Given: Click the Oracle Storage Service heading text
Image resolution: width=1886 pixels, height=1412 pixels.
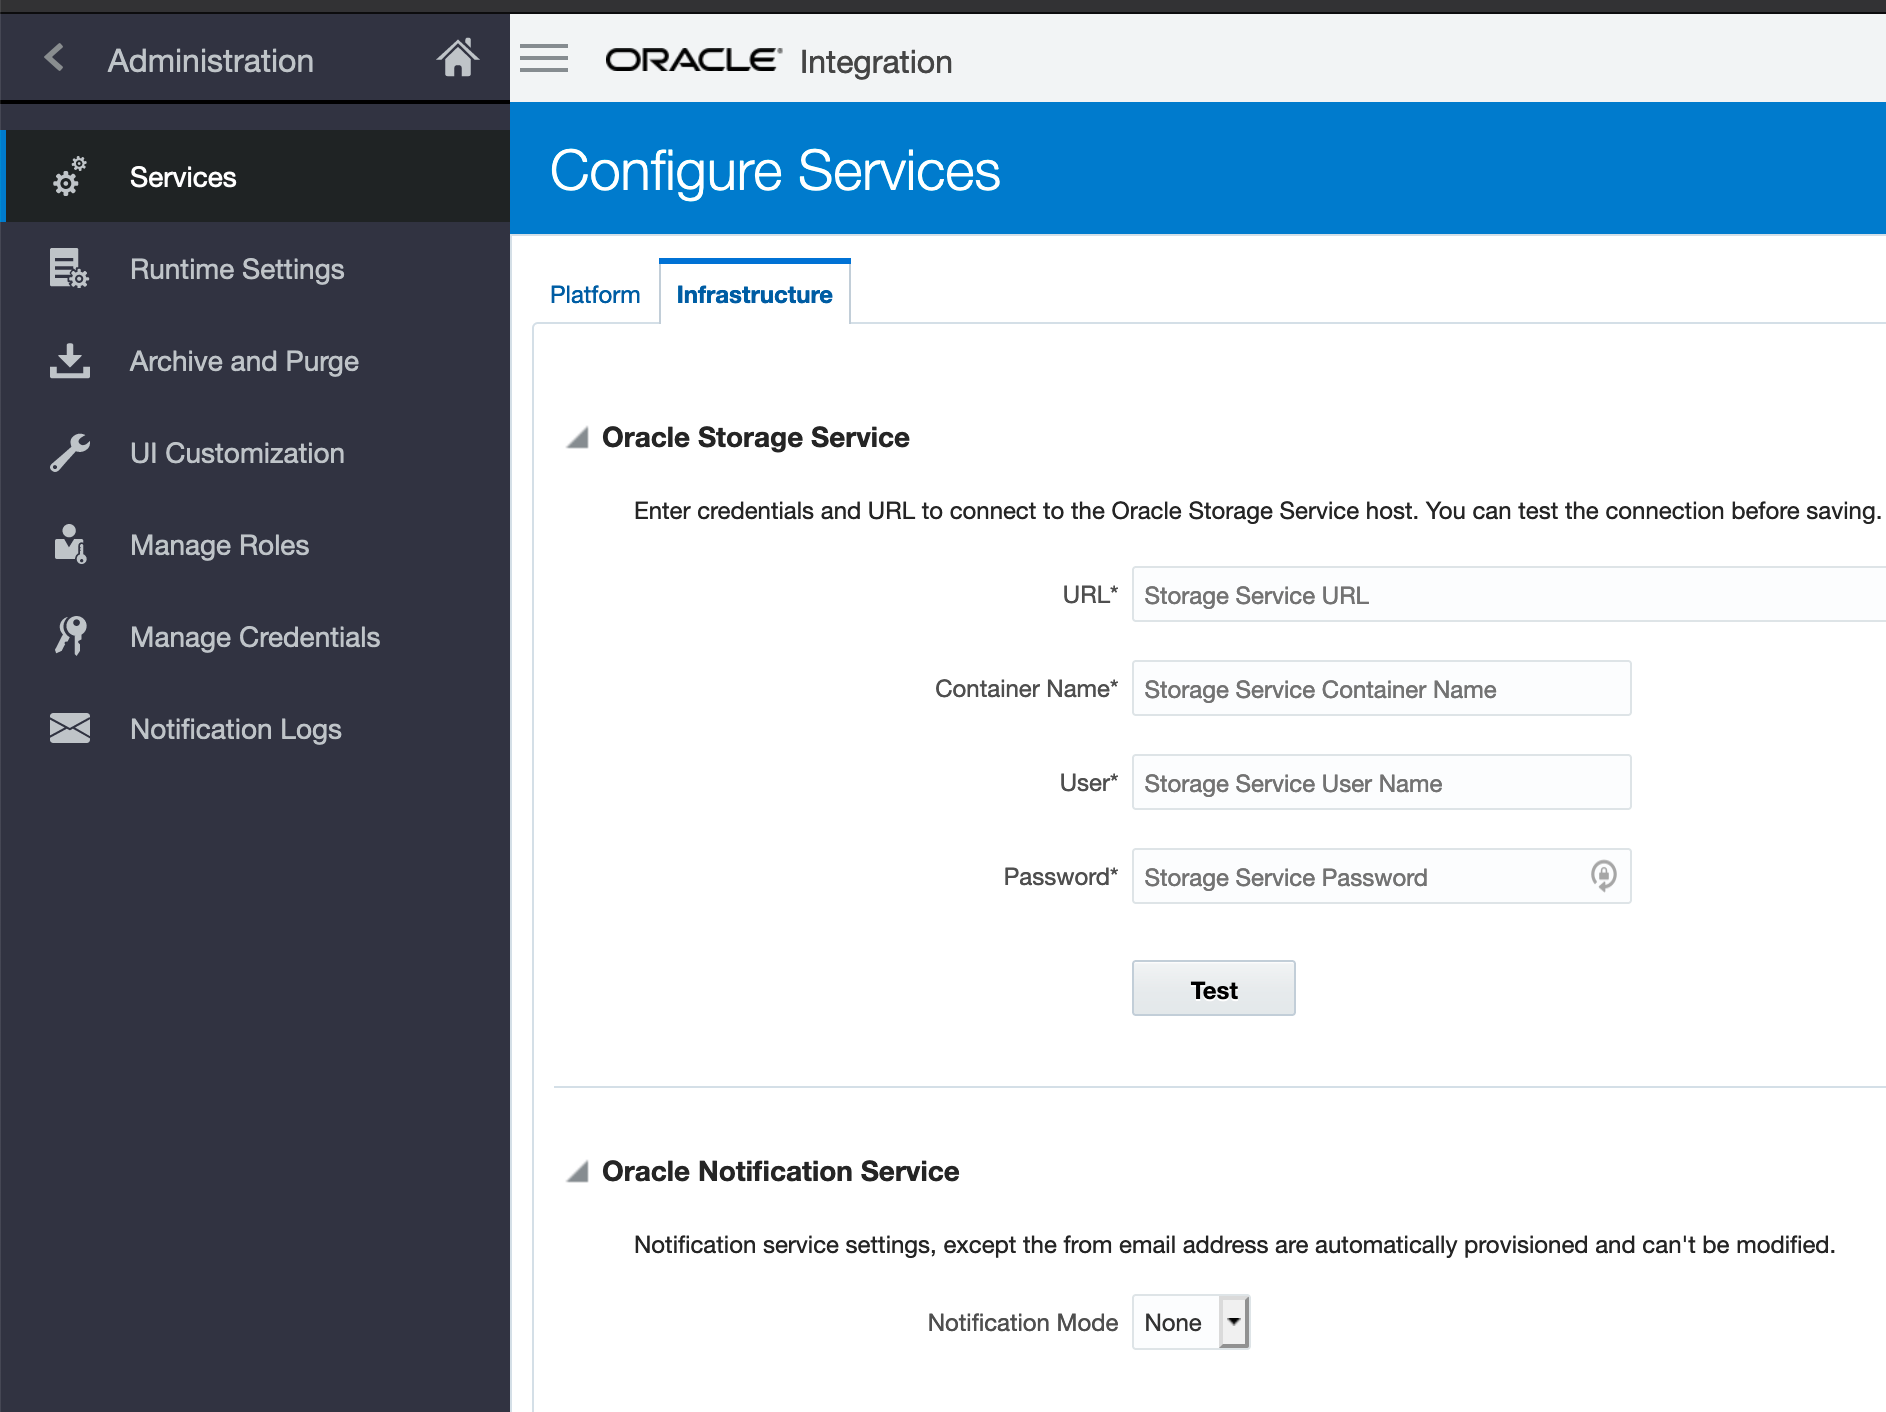Looking at the screenshot, I should (x=755, y=437).
